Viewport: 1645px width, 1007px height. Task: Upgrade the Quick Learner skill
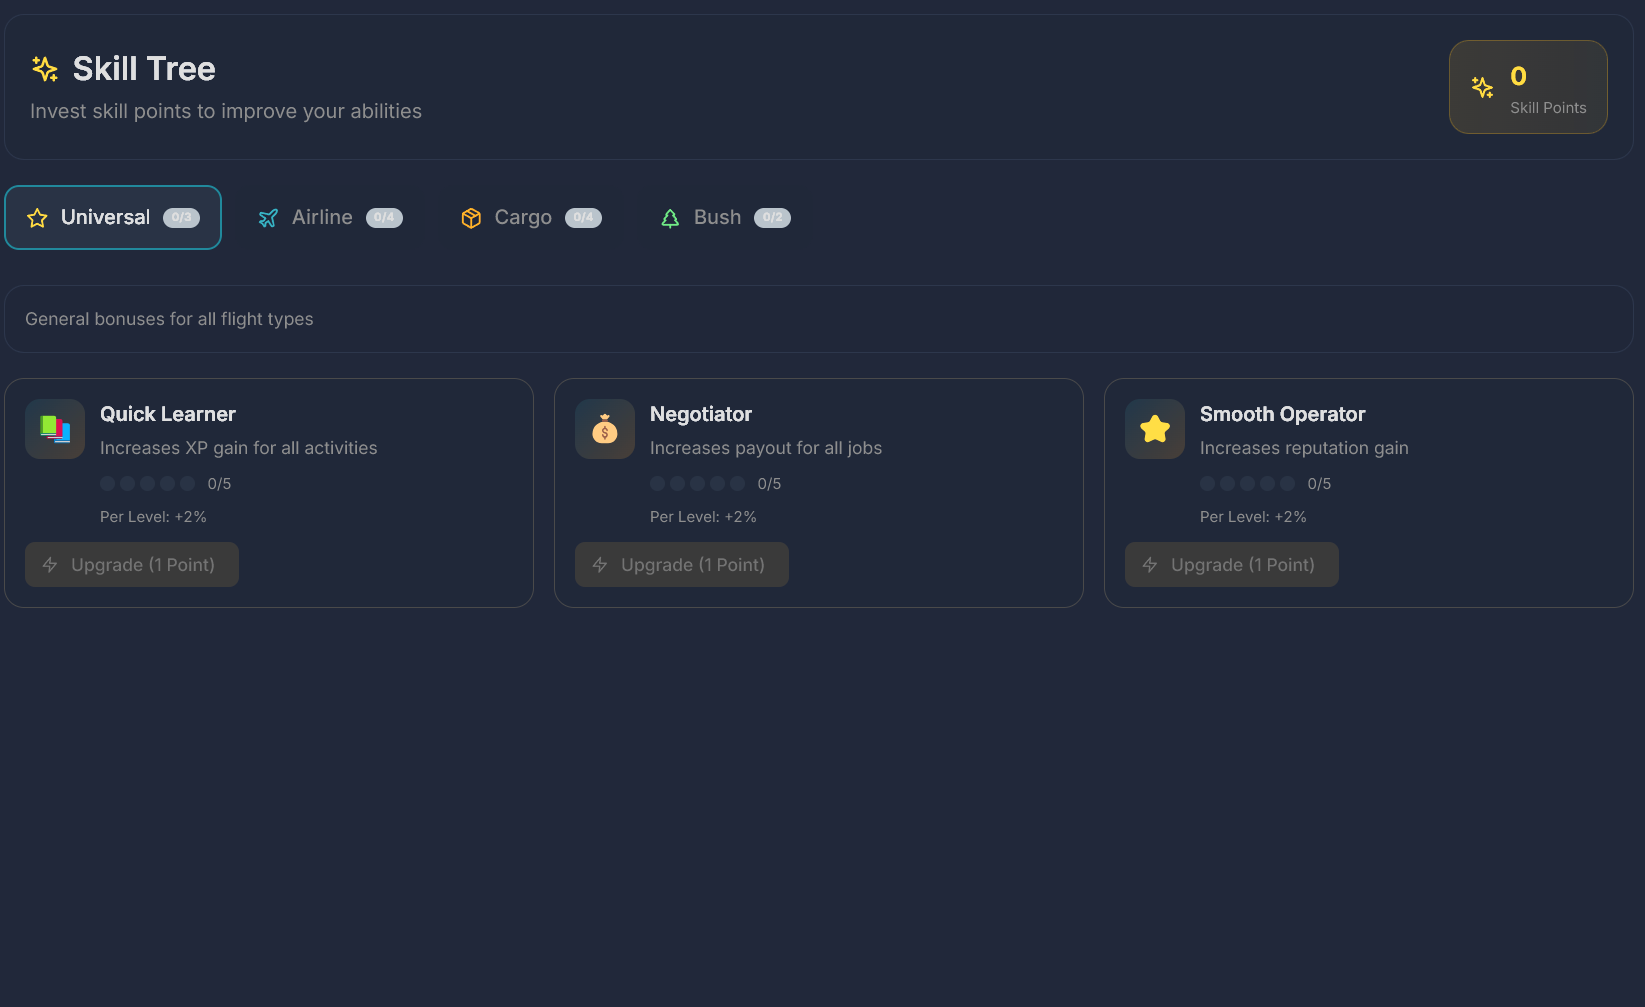pyautogui.click(x=132, y=565)
